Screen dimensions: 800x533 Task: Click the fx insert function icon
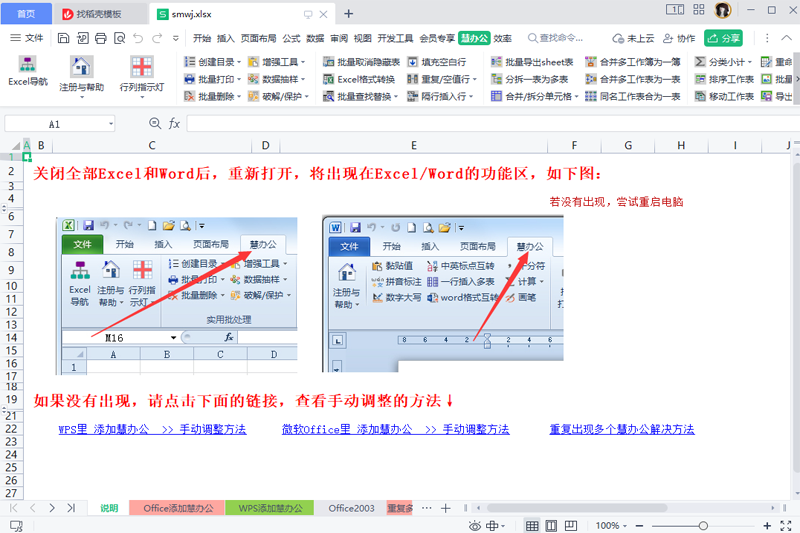(x=174, y=124)
